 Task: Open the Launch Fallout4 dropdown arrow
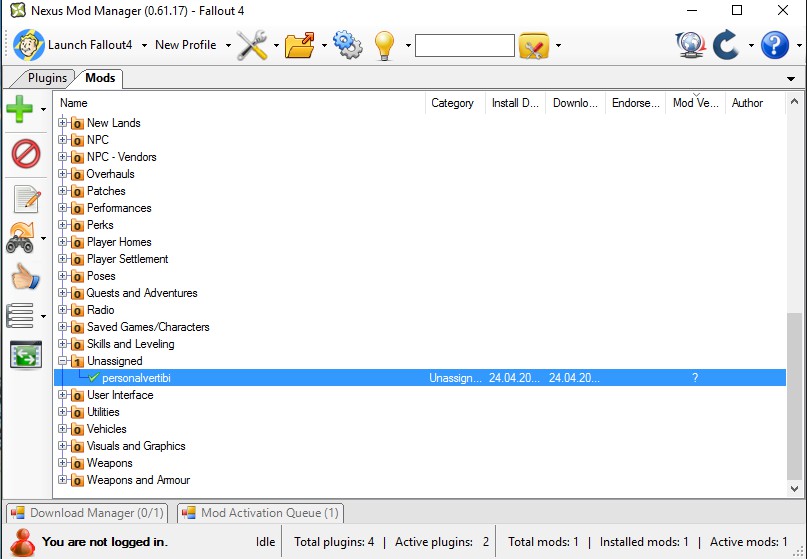click(144, 45)
